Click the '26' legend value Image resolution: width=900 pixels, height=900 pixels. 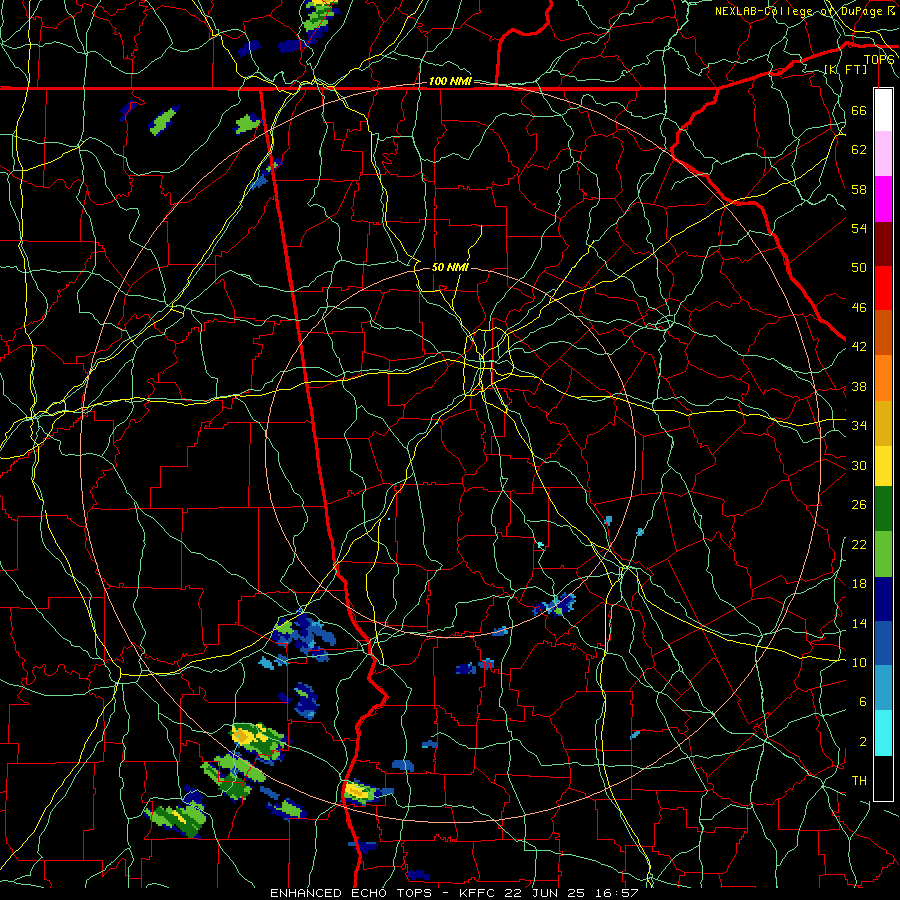click(x=859, y=505)
